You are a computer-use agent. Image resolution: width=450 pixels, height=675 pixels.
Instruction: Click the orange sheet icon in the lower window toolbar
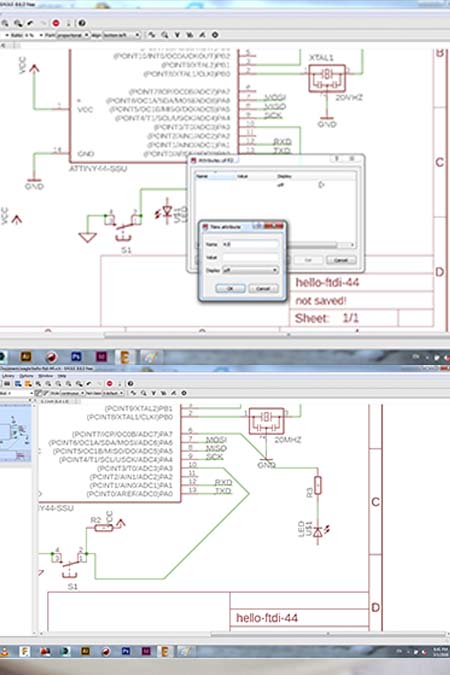(28, 383)
